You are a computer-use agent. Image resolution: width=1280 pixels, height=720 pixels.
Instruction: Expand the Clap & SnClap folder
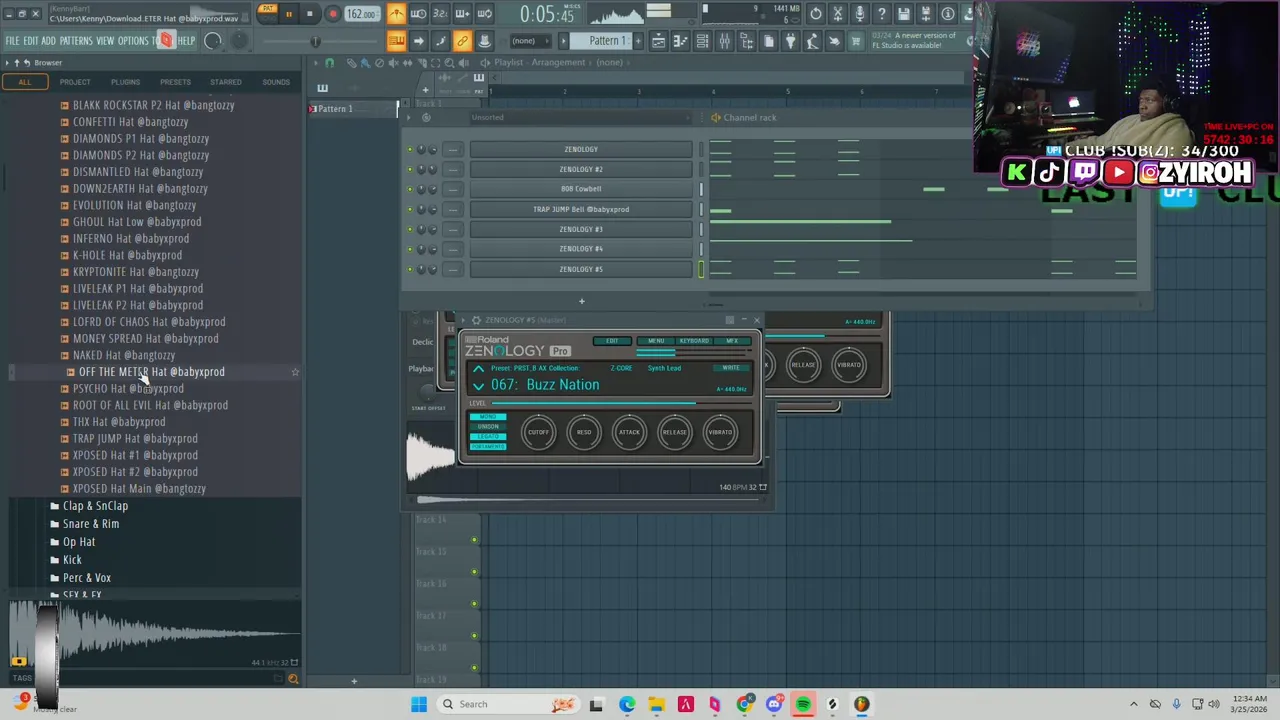coord(95,506)
